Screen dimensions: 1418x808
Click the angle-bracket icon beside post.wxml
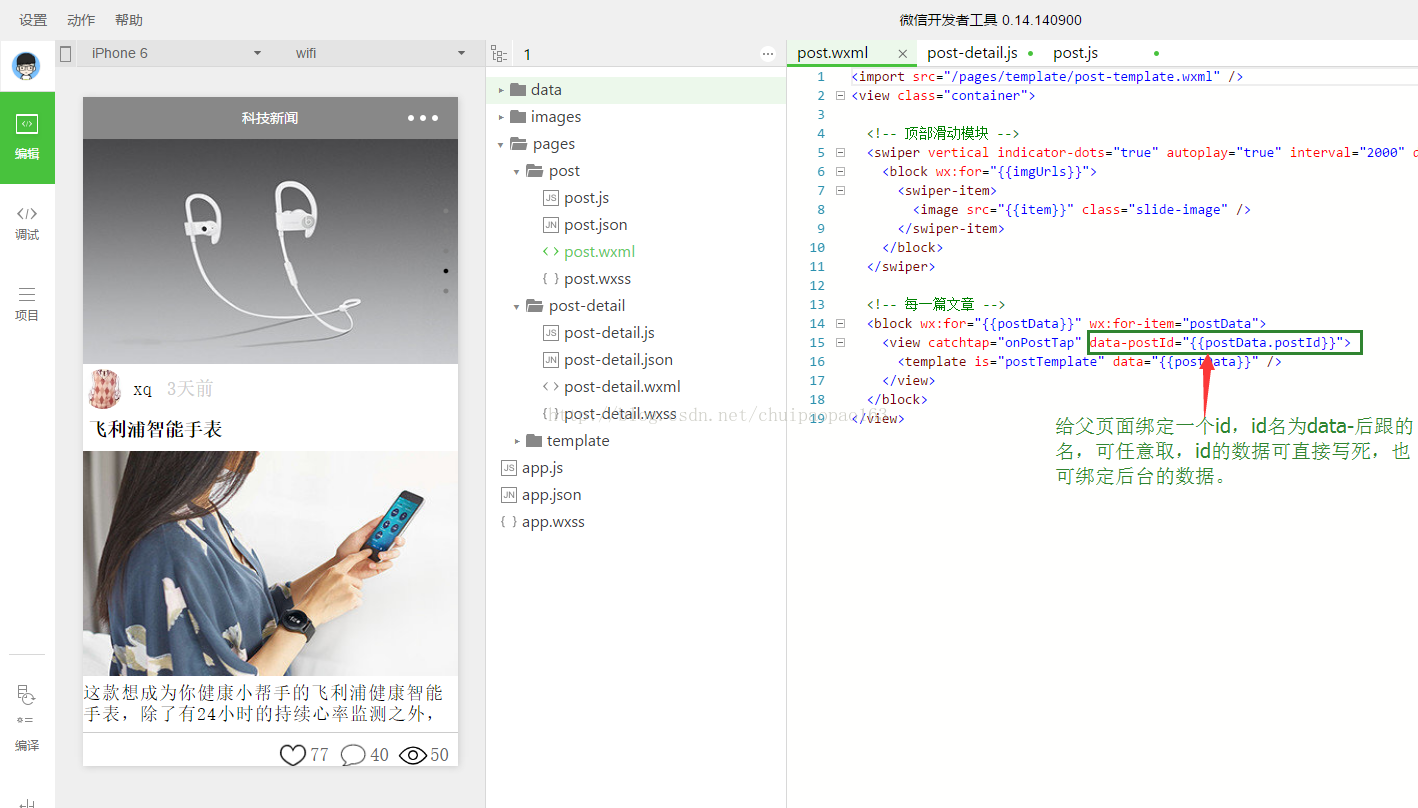coord(551,252)
